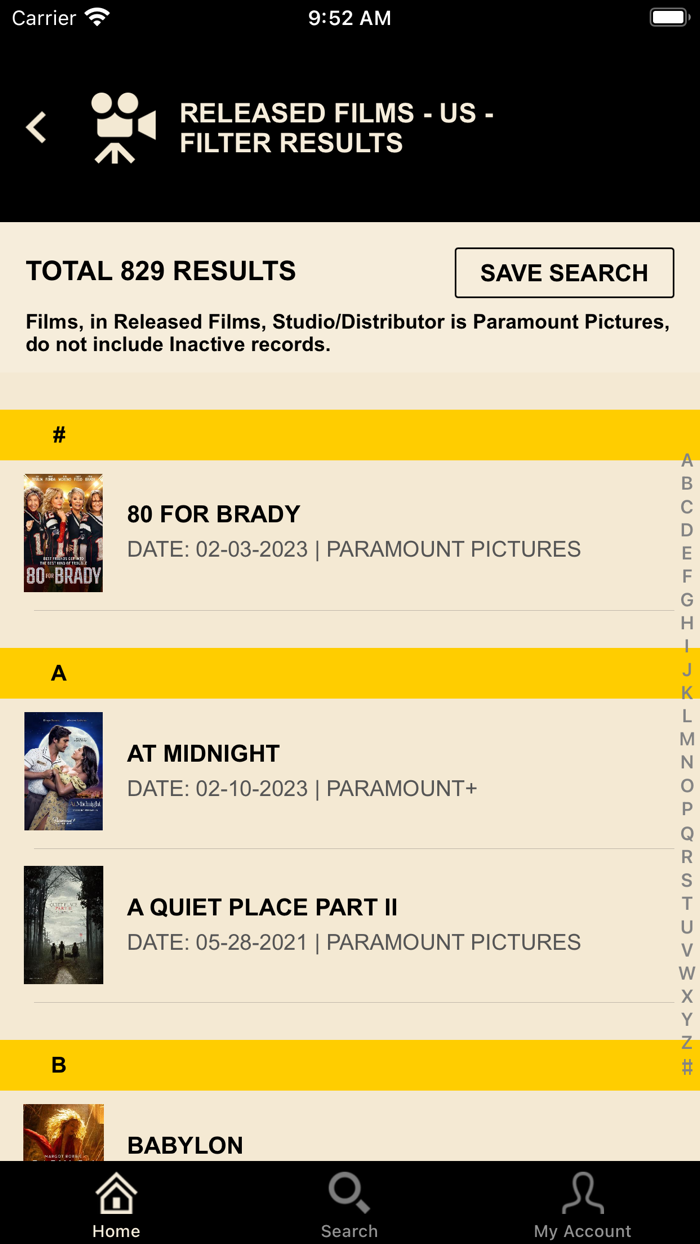Click the Wi-Fi status icon
Image resolution: width=700 pixels, height=1244 pixels.
click(x=95, y=16)
